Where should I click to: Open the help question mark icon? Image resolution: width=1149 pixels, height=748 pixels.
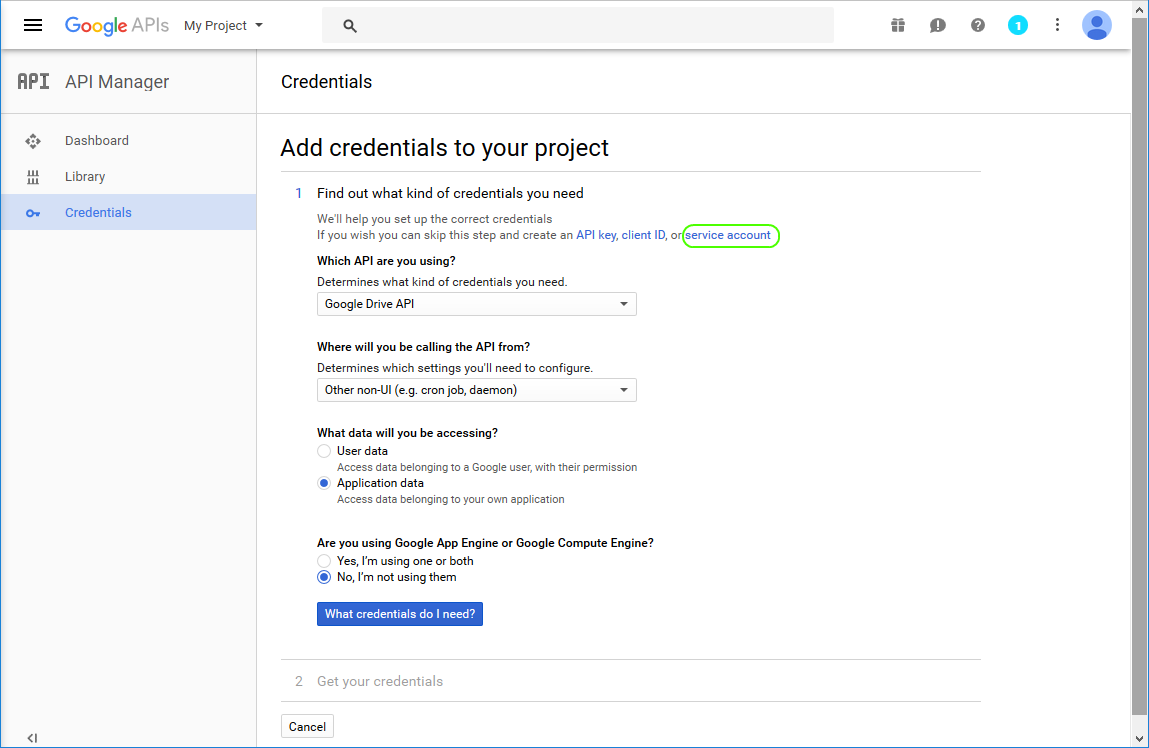(978, 25)
